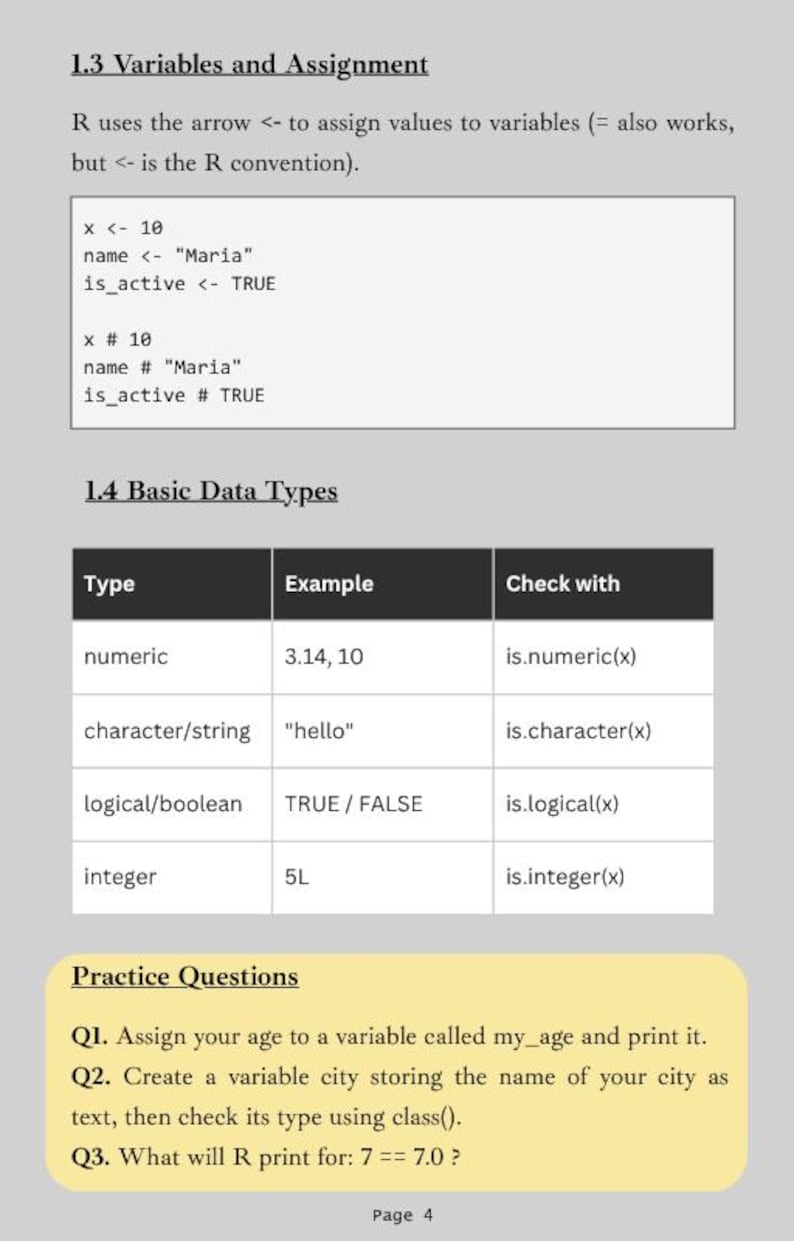Click the heading 1.3 Variables and Assignment
Image resolution: width=794 pixels, height=1241 pixels.
tap(250, 65)
